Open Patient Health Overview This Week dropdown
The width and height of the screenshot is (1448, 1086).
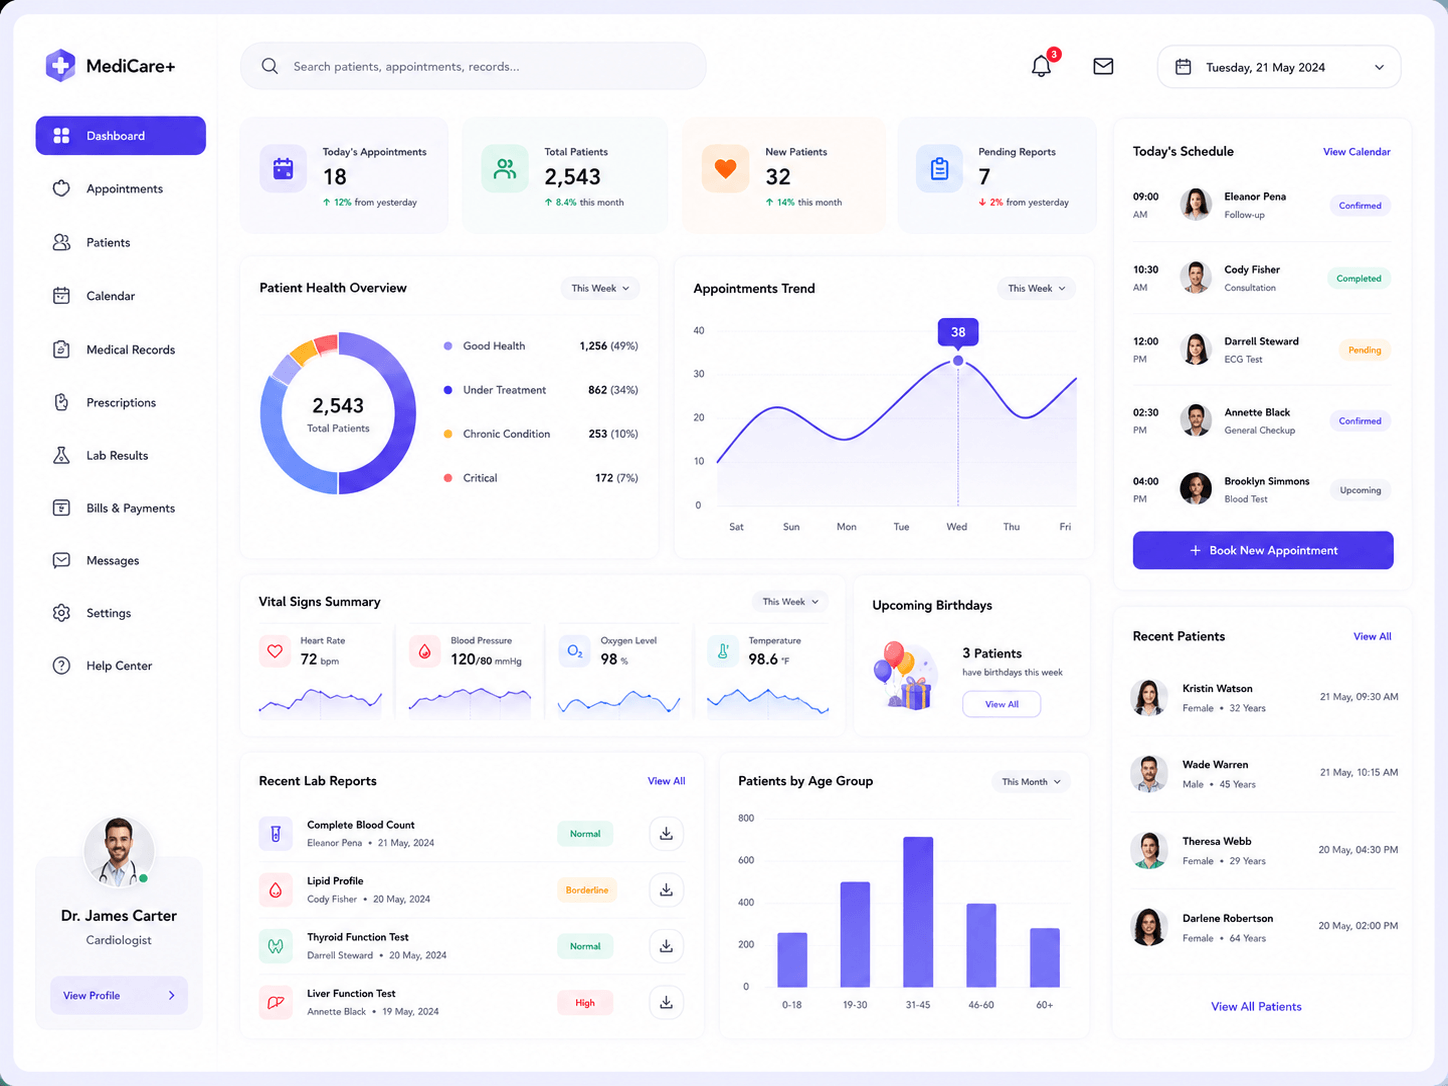point(600,288)
